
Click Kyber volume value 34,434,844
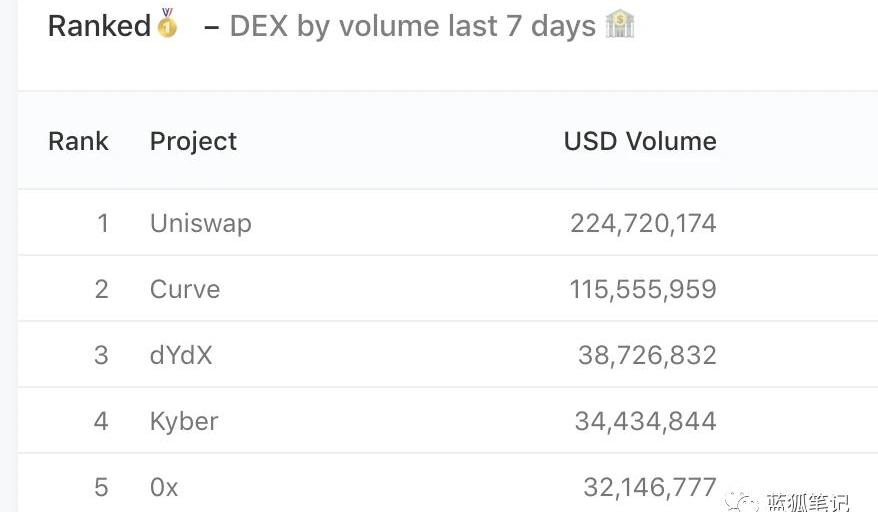point(645,421)
